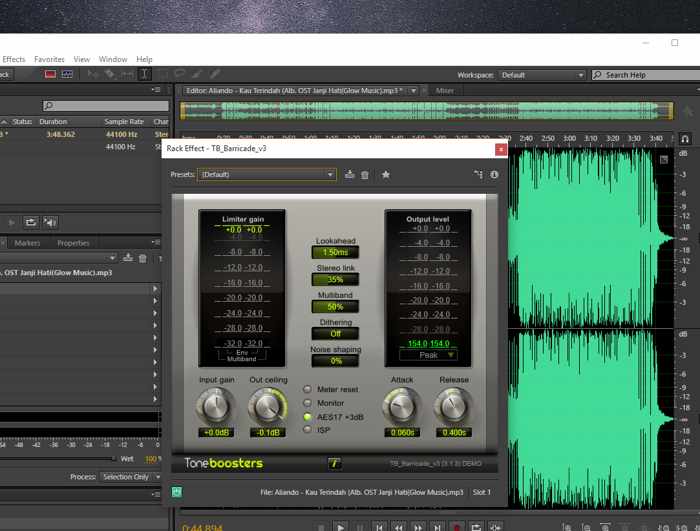Toggle the rack effect power button
Screen dimensions: 700x531
[x=177, y=492]
